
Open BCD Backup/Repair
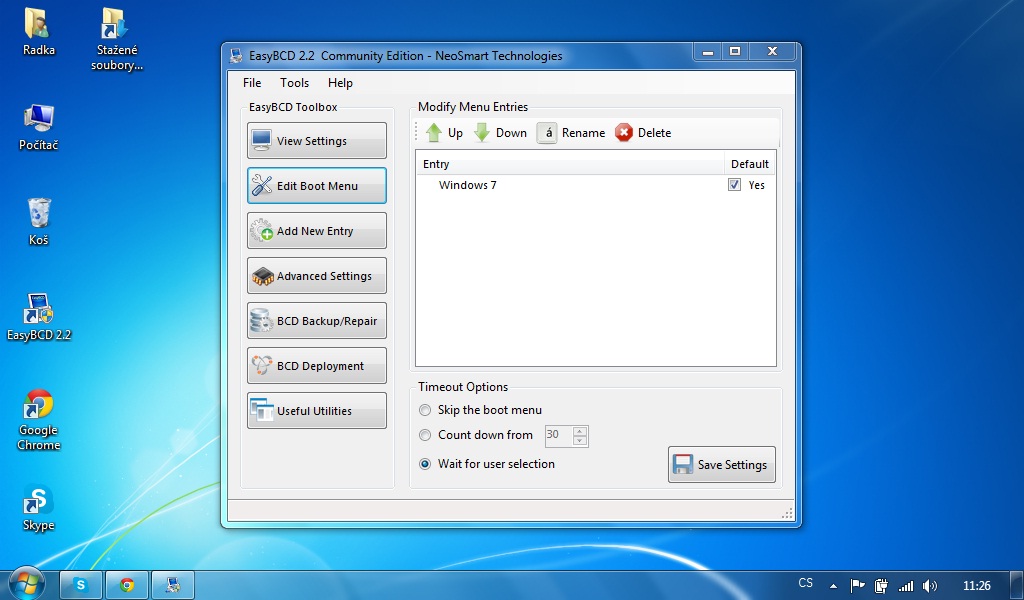[317, 321]
